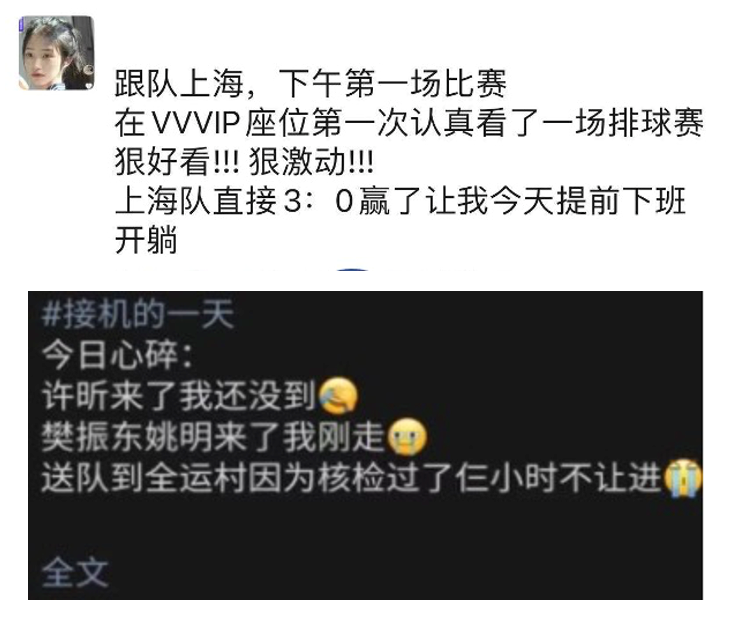738x634 pixels.
Task: Tap the #接机的一天 hashtag
Action: tap(137, 314)
